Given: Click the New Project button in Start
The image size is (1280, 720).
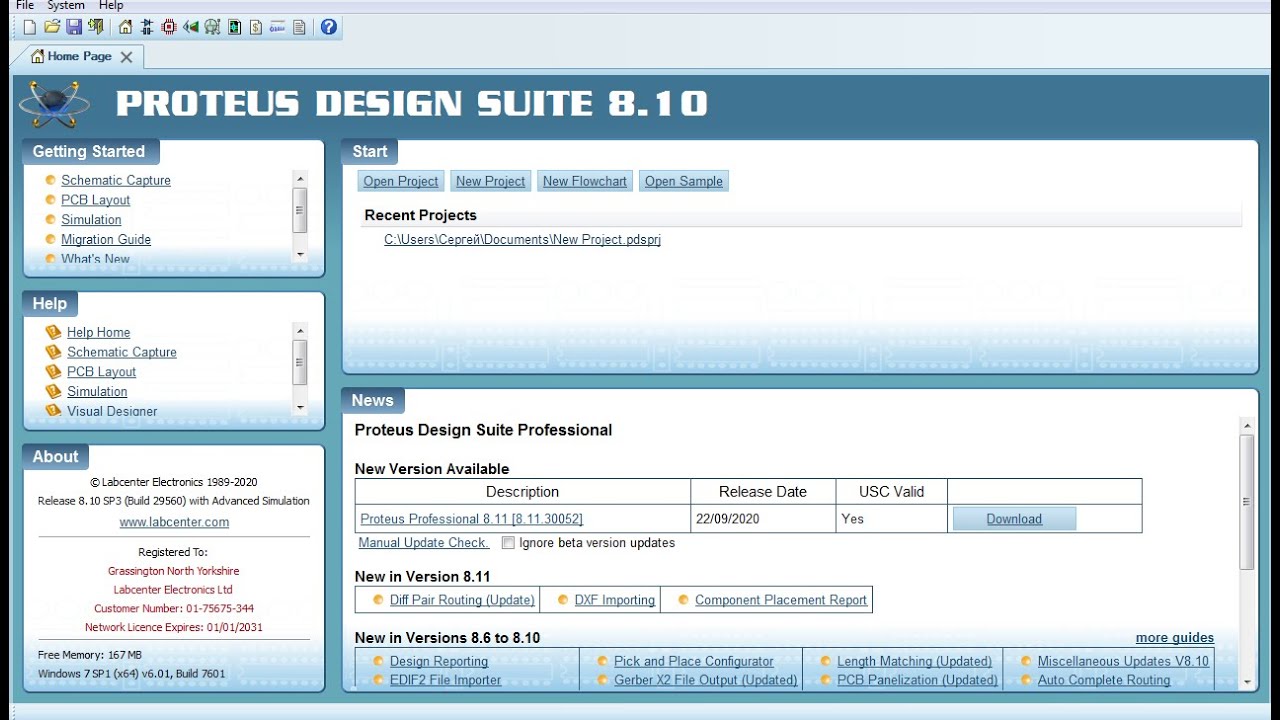Looking at the screenshot, I should [490, 181].
